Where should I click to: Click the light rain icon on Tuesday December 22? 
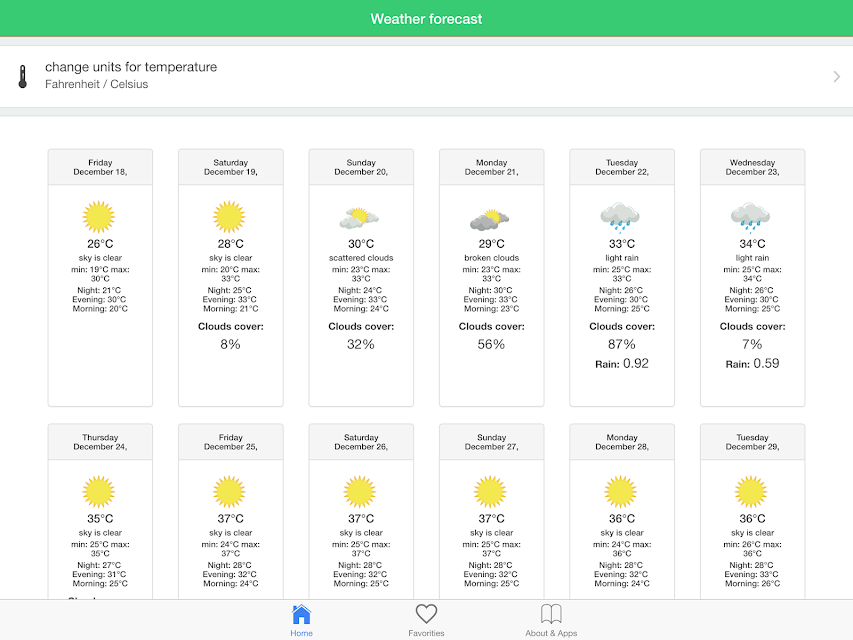pyautogui.click(x=620, y=218)
